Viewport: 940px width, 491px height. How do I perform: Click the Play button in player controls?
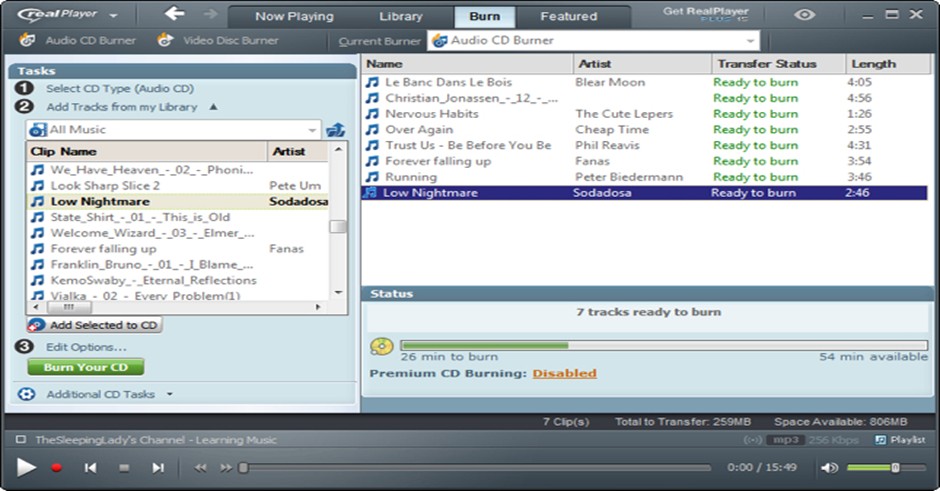click(x=26, y=467)
